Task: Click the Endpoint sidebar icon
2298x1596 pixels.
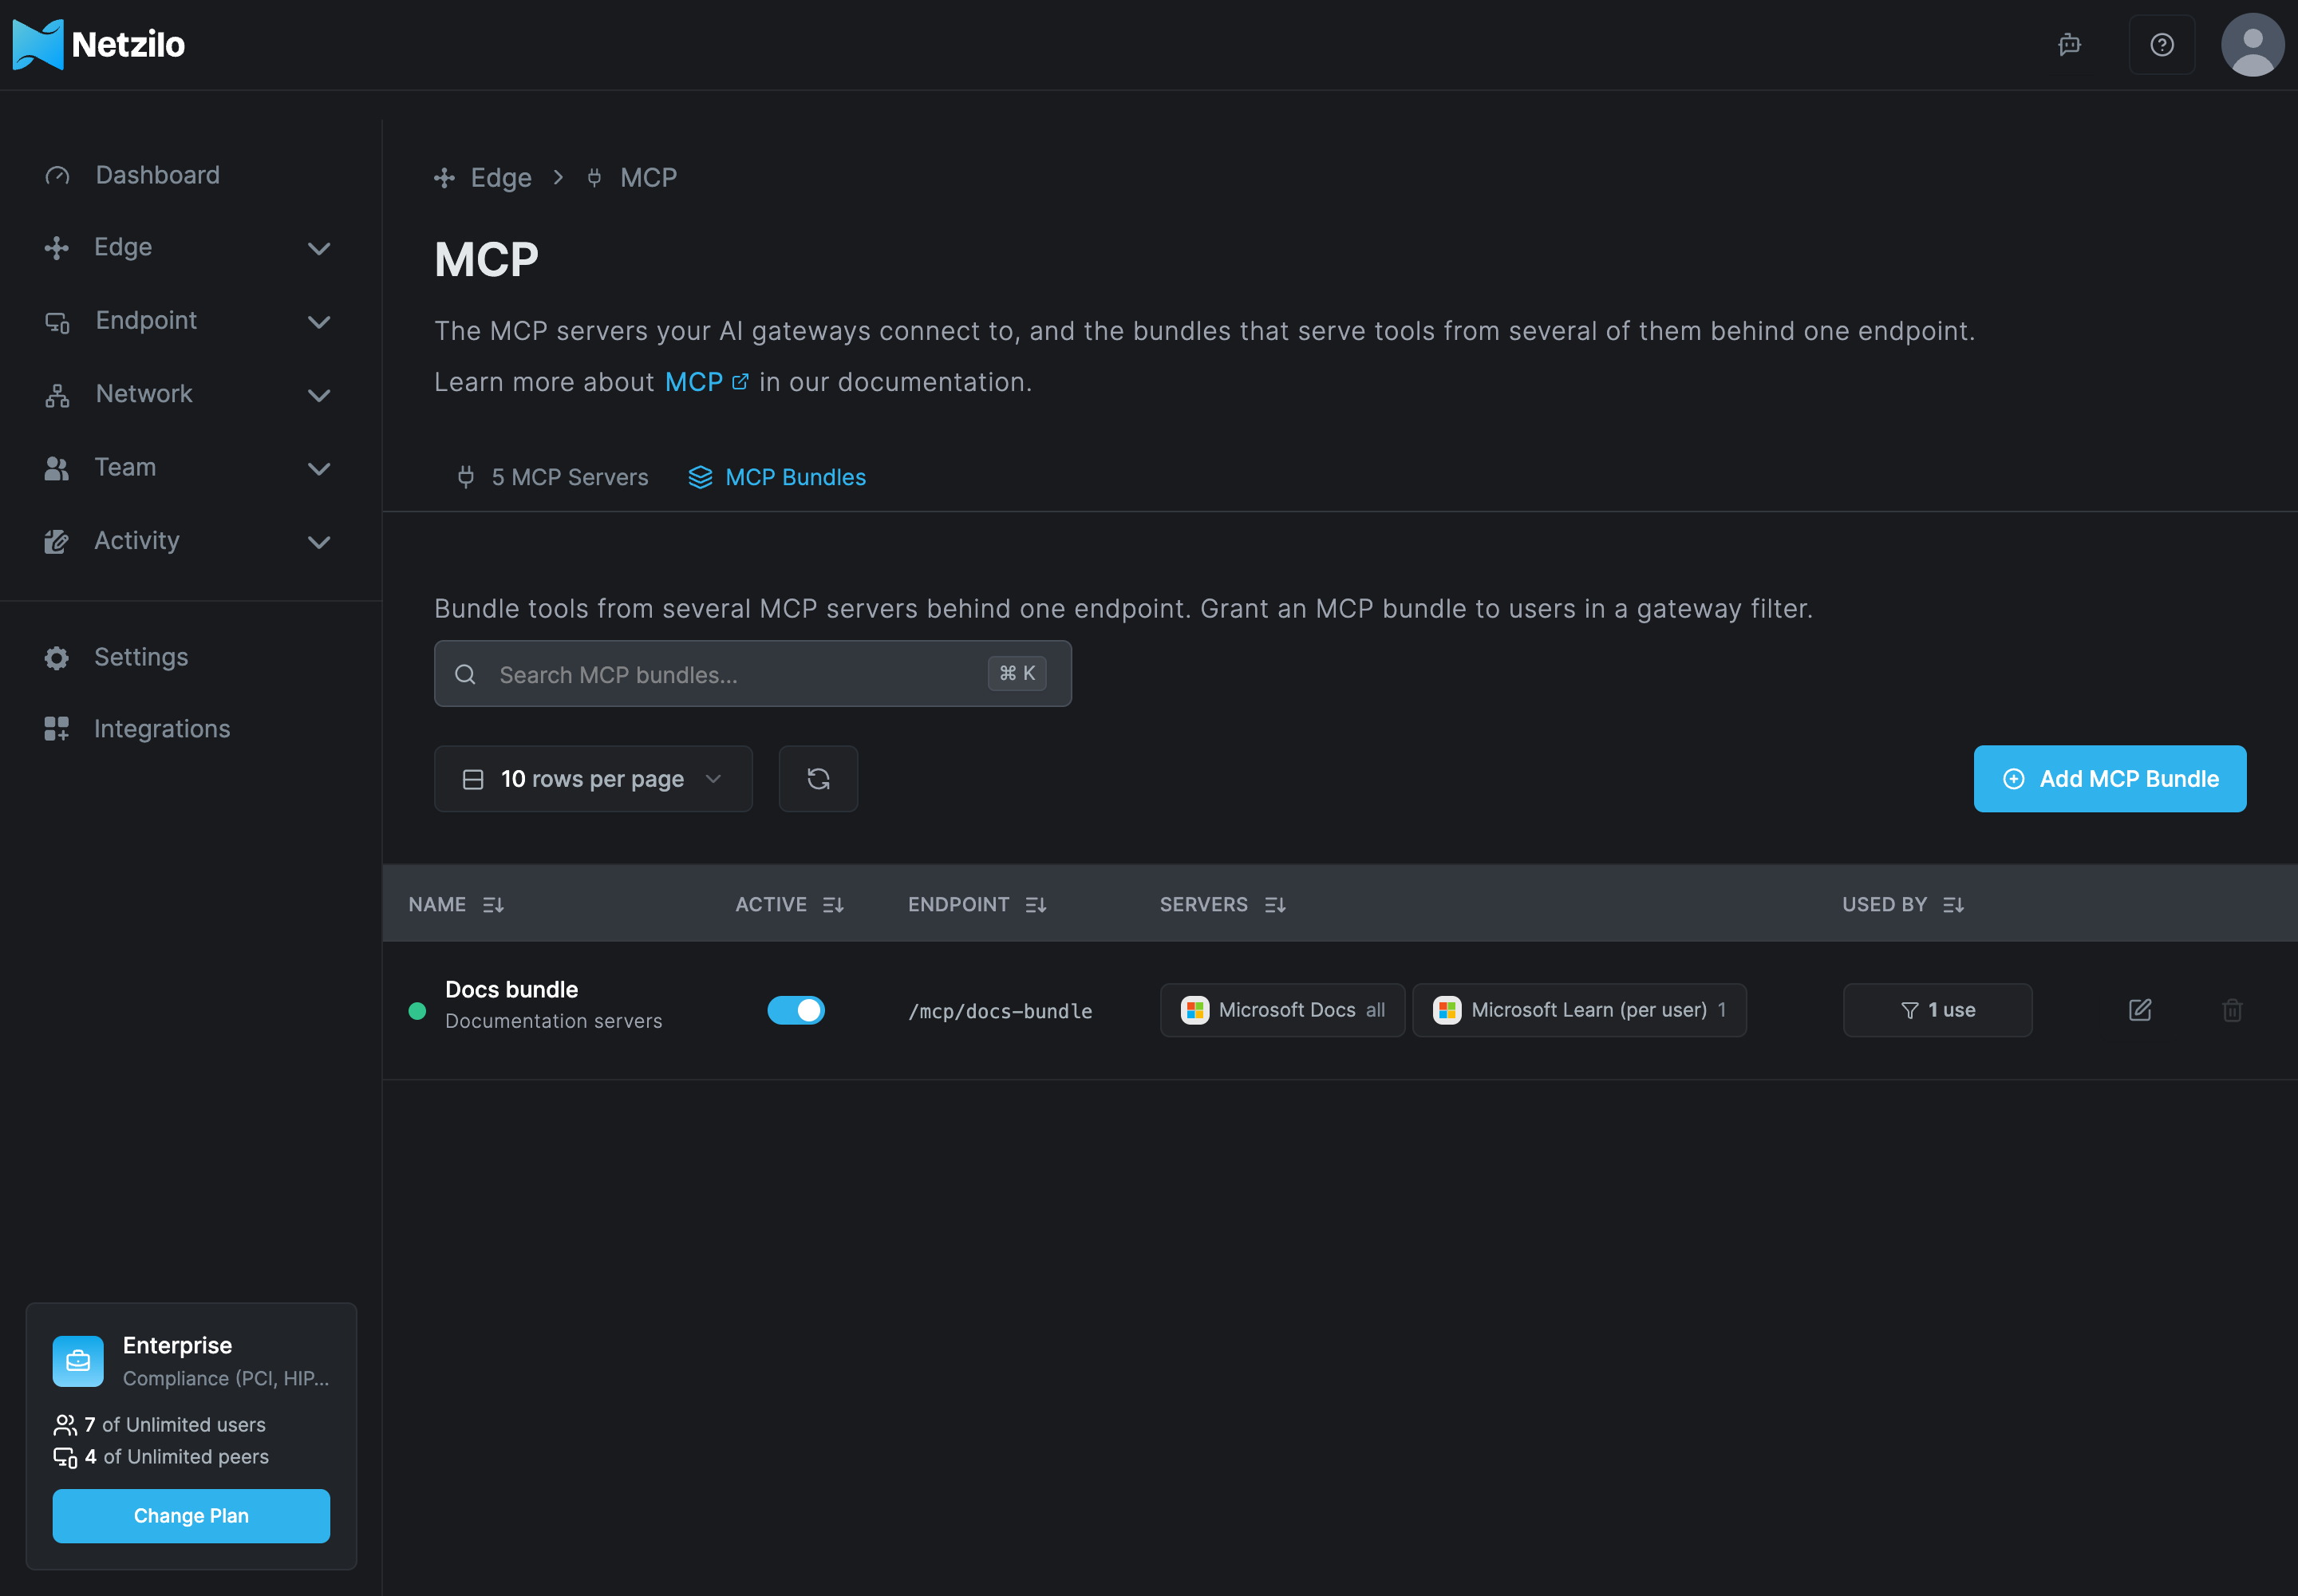Action: 57,322
